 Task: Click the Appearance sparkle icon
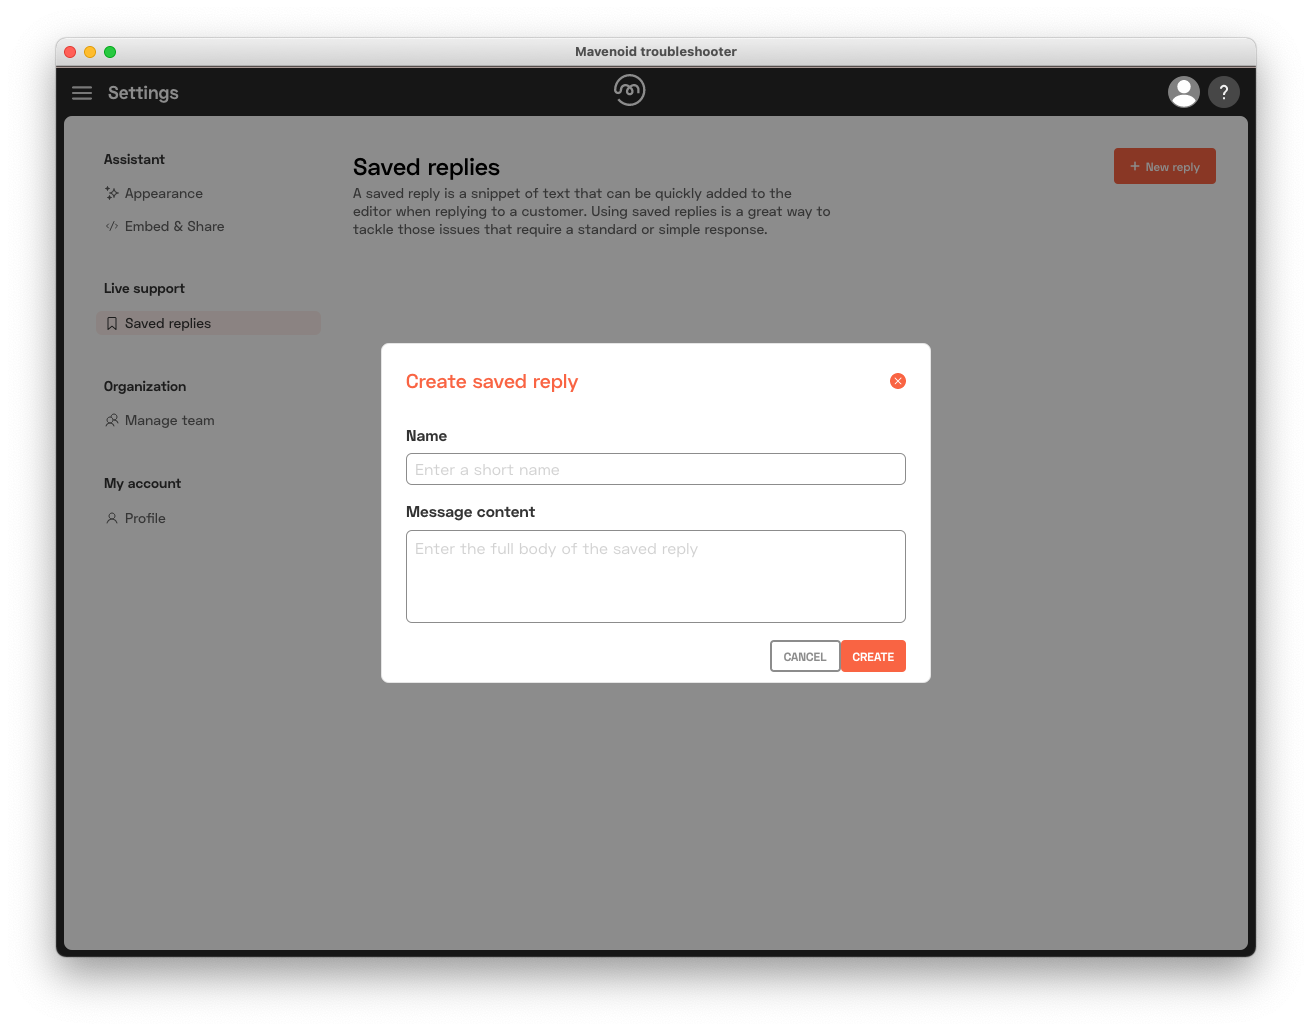point(112,193)
